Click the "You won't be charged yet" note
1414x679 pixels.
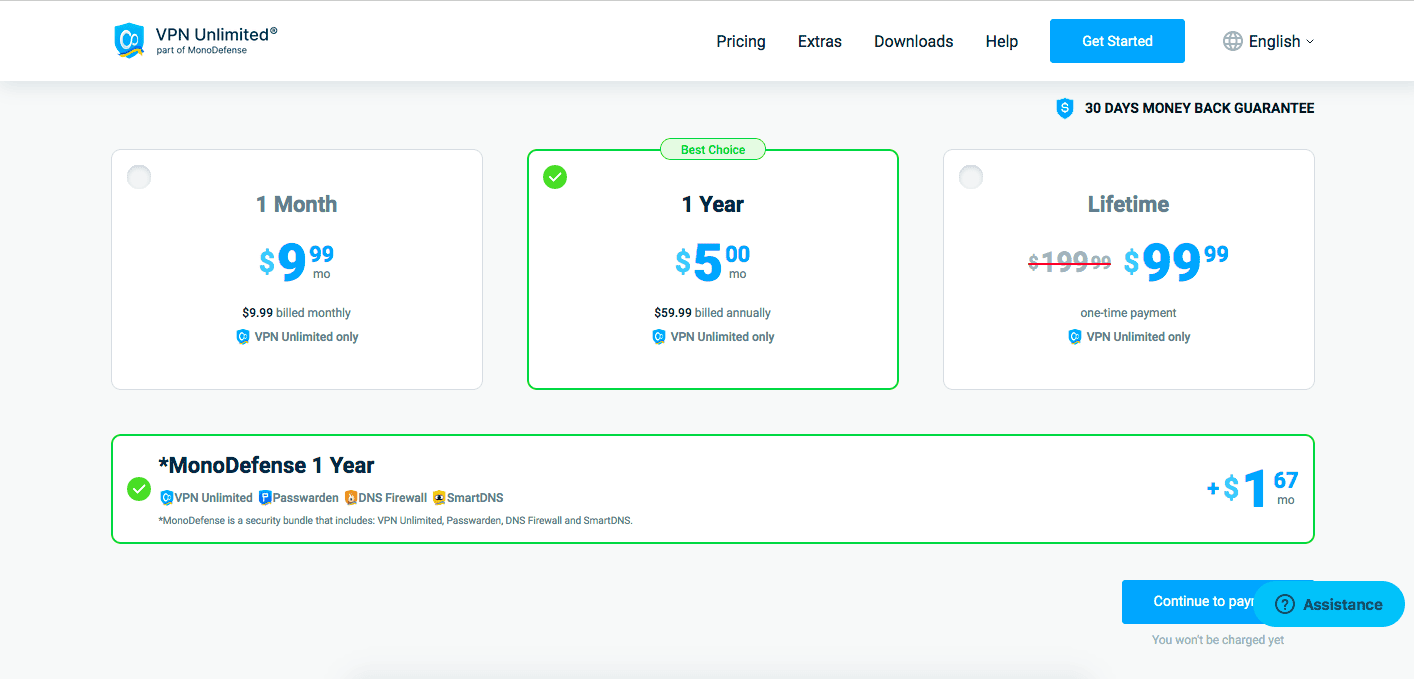click(1218, 640)
